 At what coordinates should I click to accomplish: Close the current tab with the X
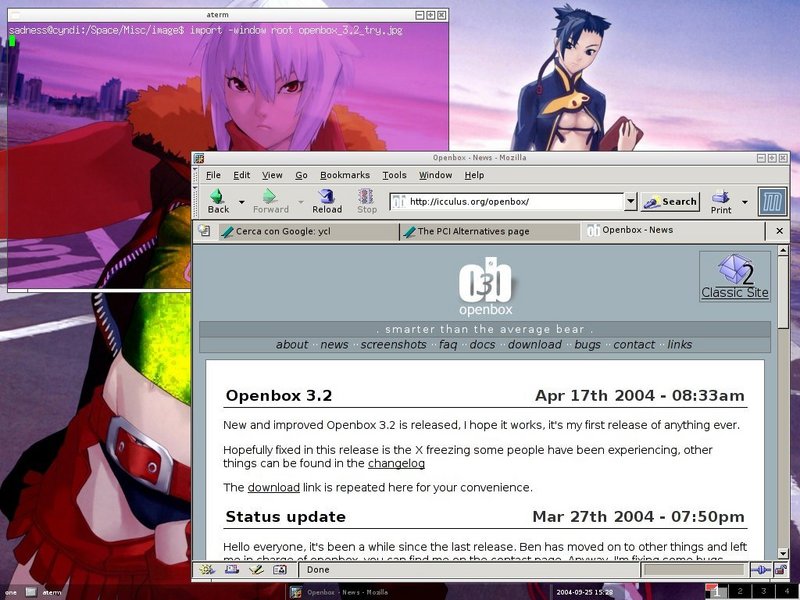coord(779,231)
